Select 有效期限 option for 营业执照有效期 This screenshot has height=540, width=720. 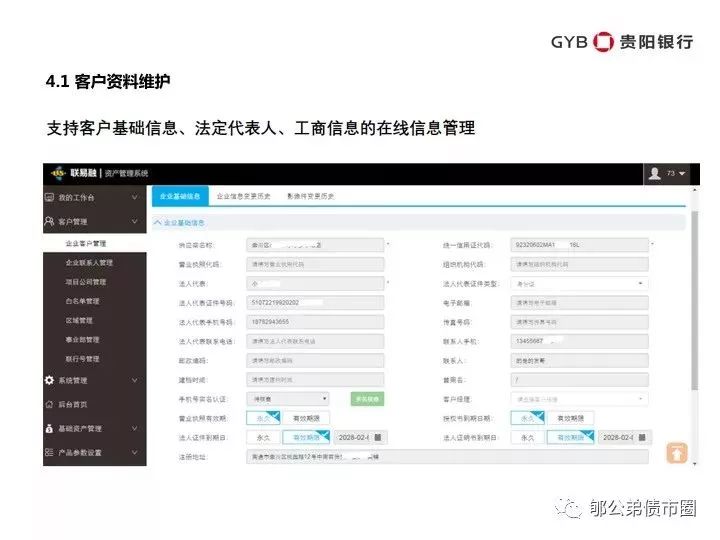[306, 418]
